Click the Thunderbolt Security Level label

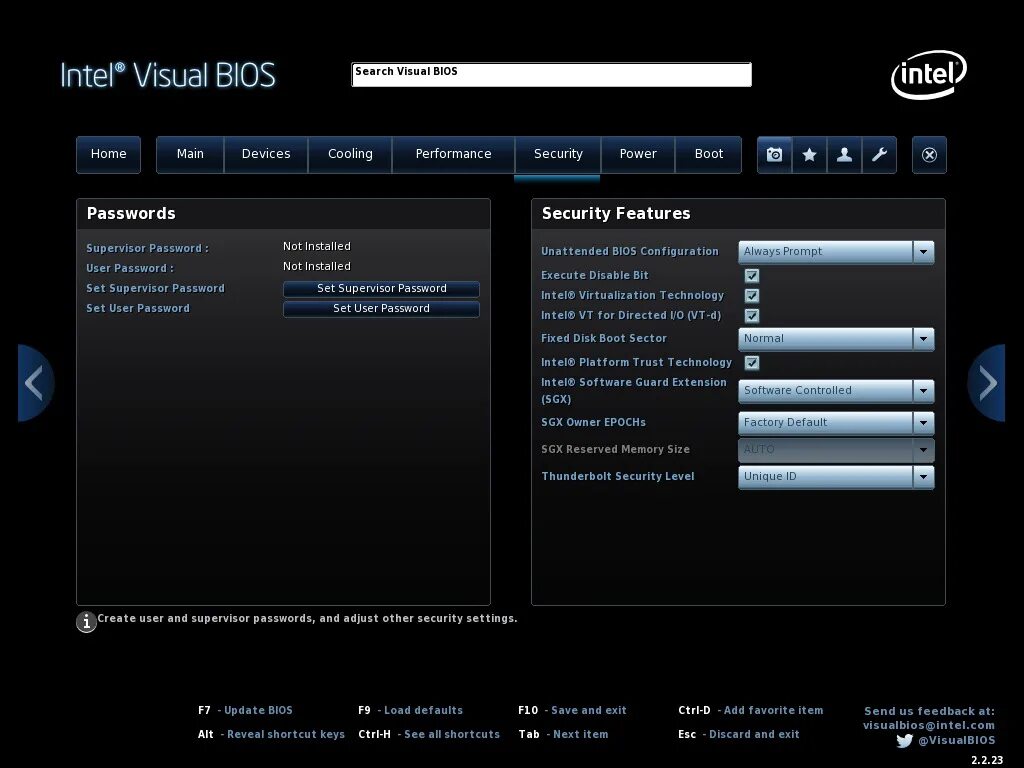coord(618,476)
